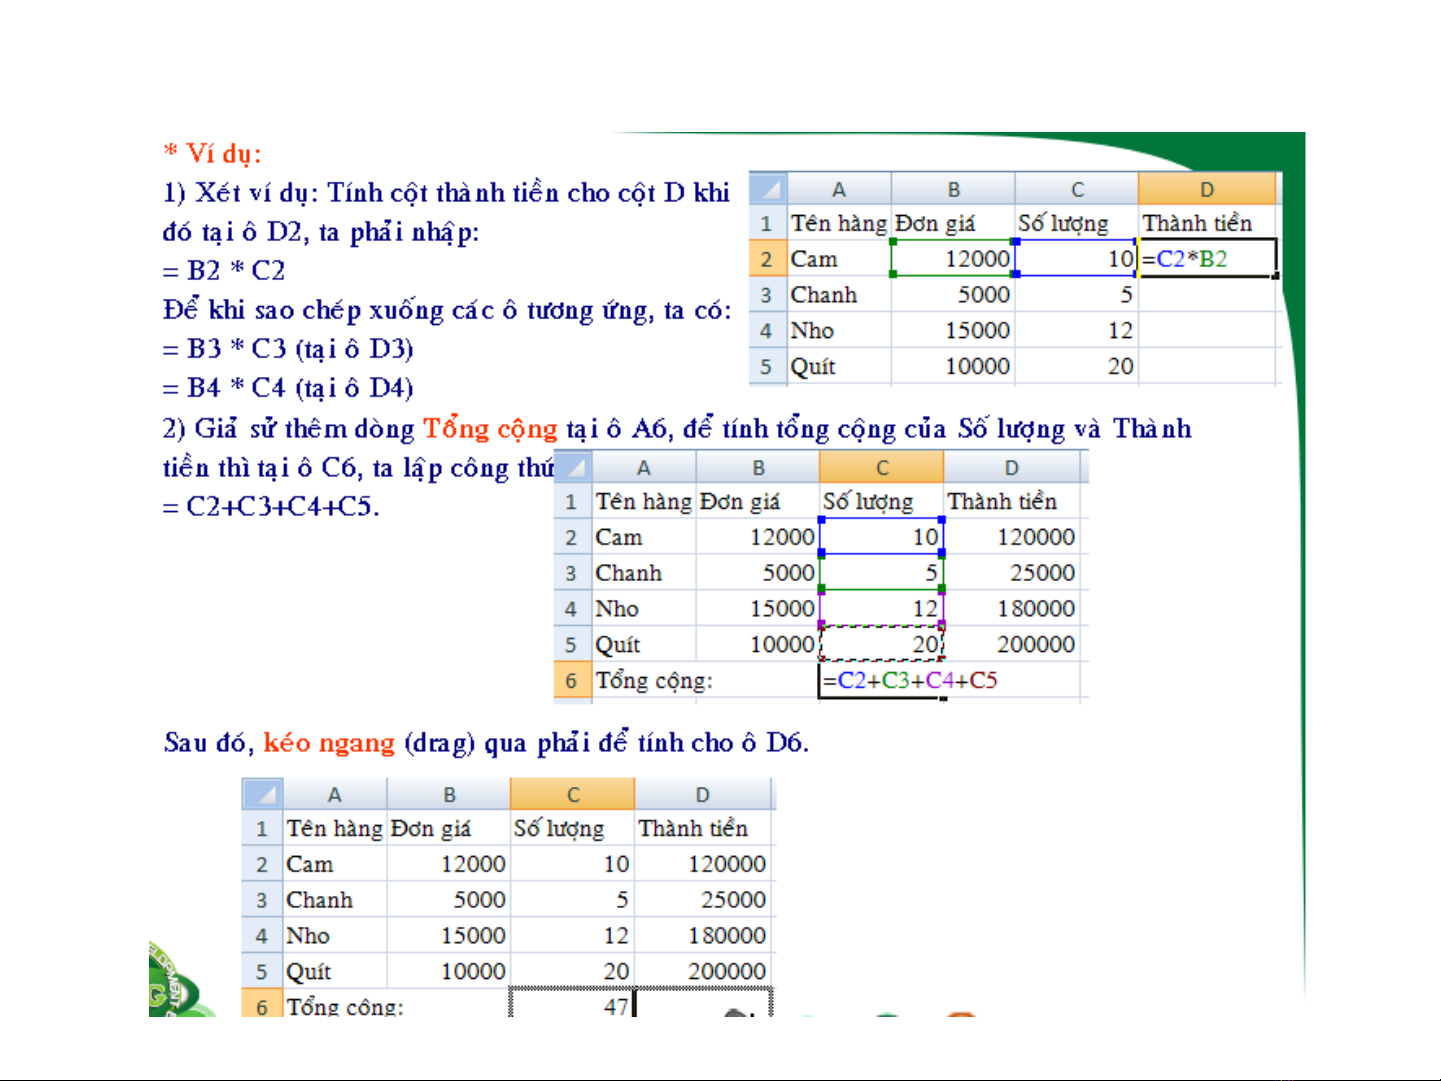Viewport: 1441px width, 1081px height.
Task: Click the empty Thành tiền cell in Quít row
Action: coord(1207,367)
